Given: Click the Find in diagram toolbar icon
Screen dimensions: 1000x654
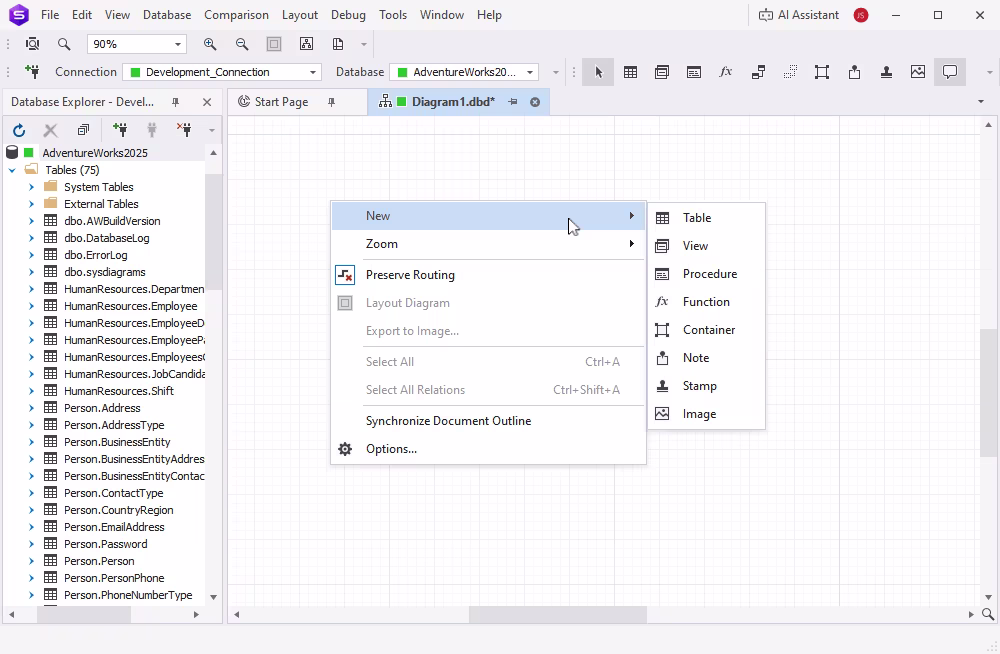Looking at the screenshot, I should tap(32, 44).
